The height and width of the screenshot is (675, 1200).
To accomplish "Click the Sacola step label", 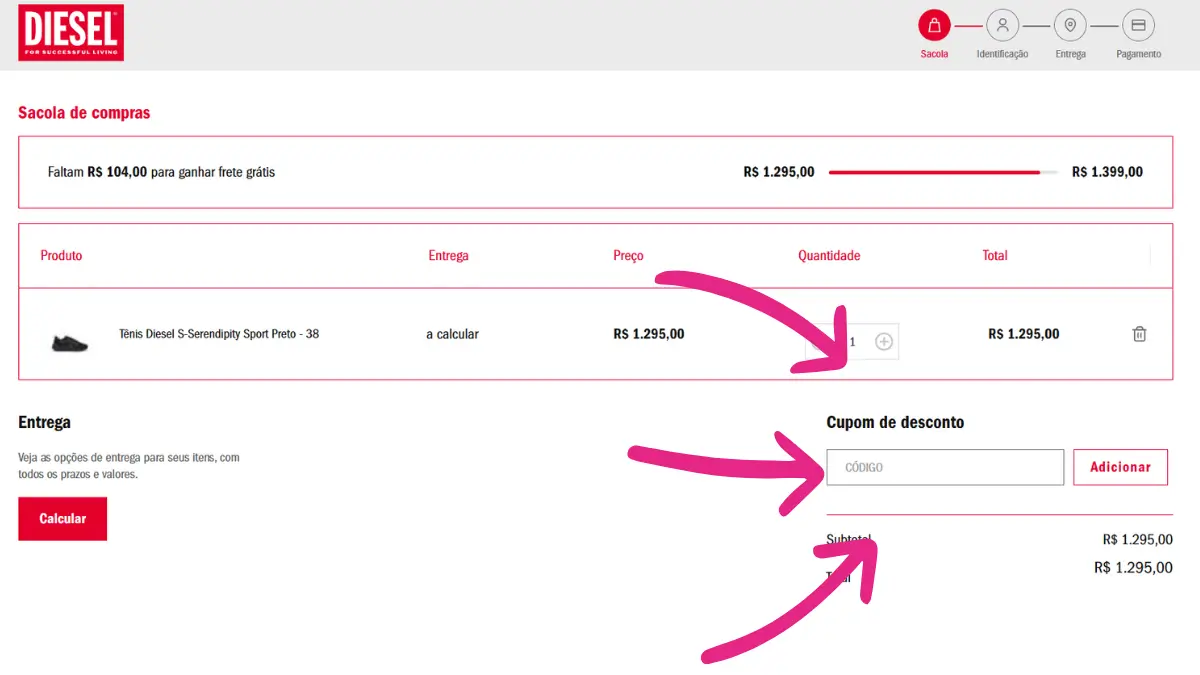I will [x=934, y=54].
